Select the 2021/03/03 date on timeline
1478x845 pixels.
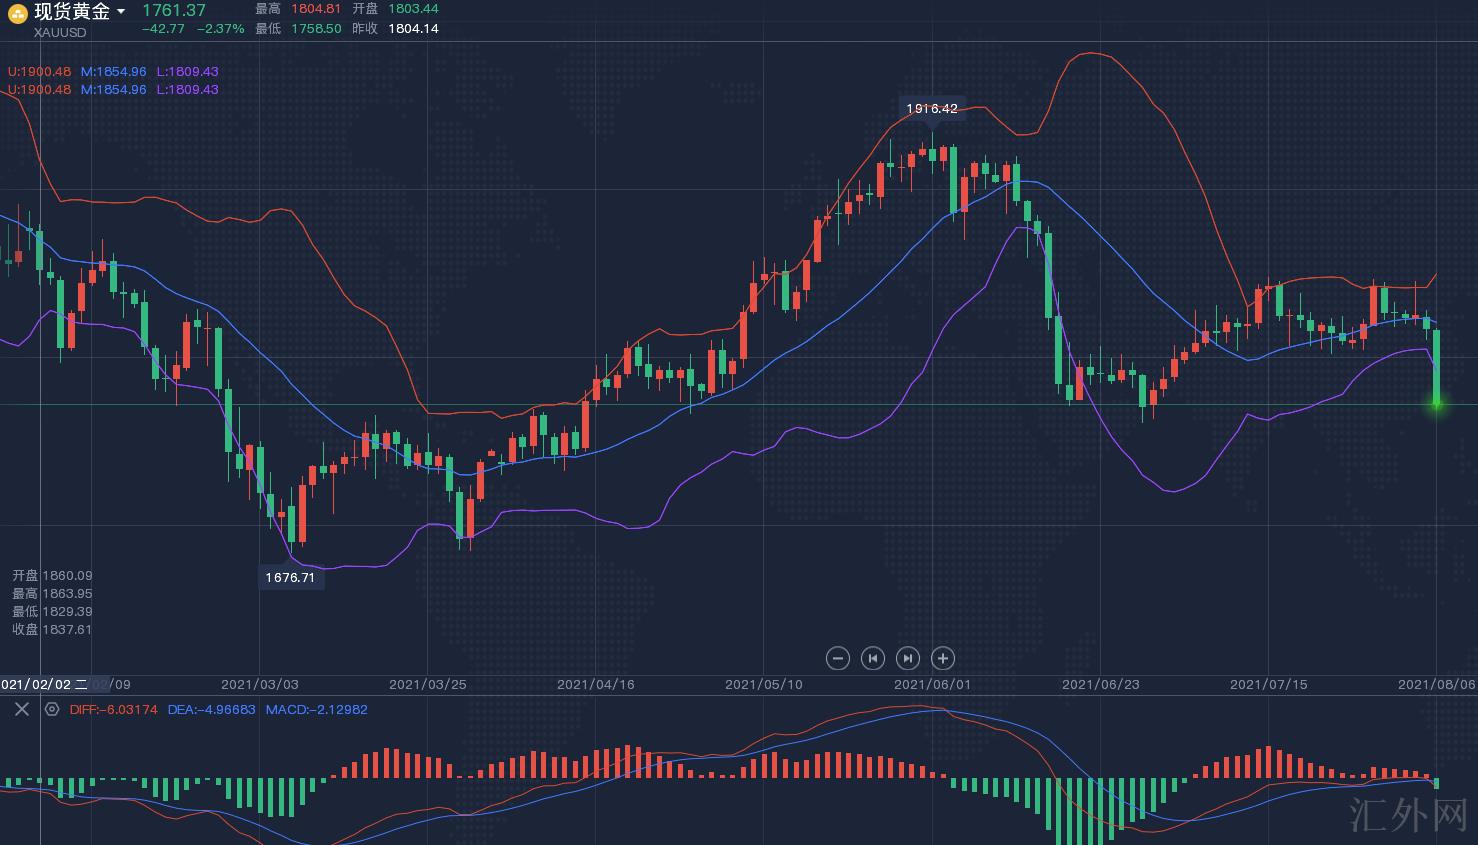259,684
